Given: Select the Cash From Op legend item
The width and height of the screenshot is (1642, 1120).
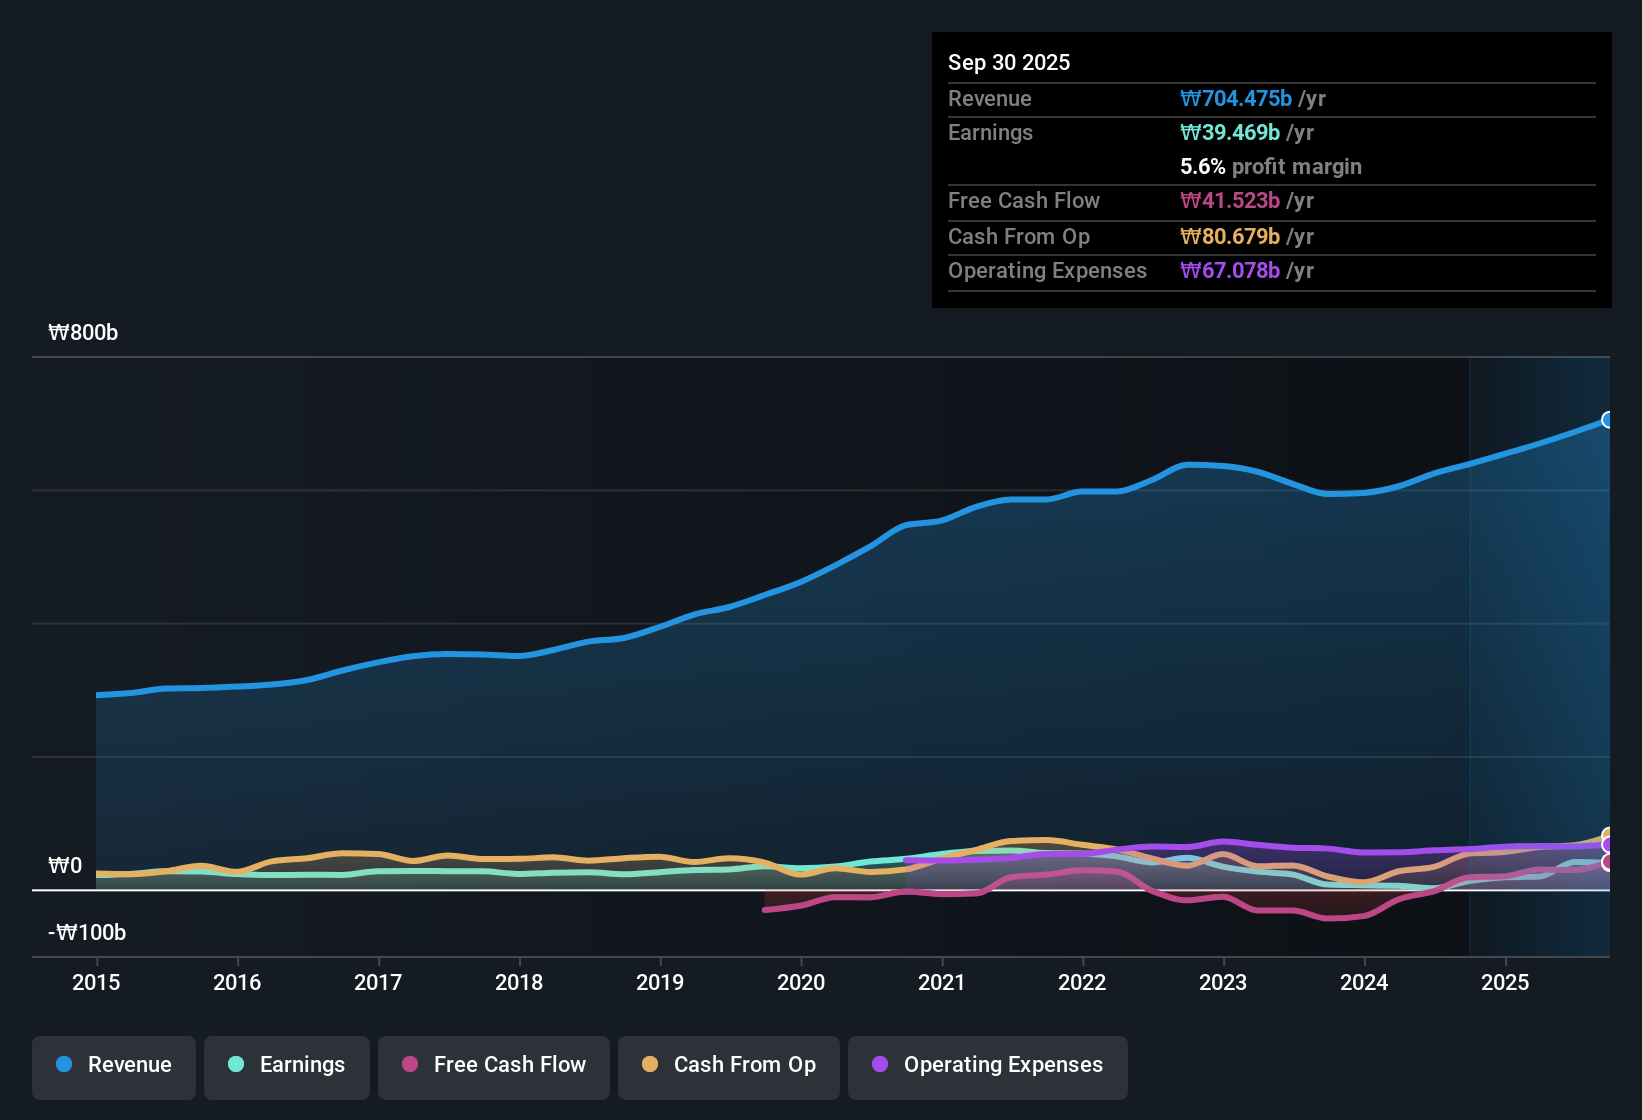Looking at the screenshot, I should [728, 1065].
